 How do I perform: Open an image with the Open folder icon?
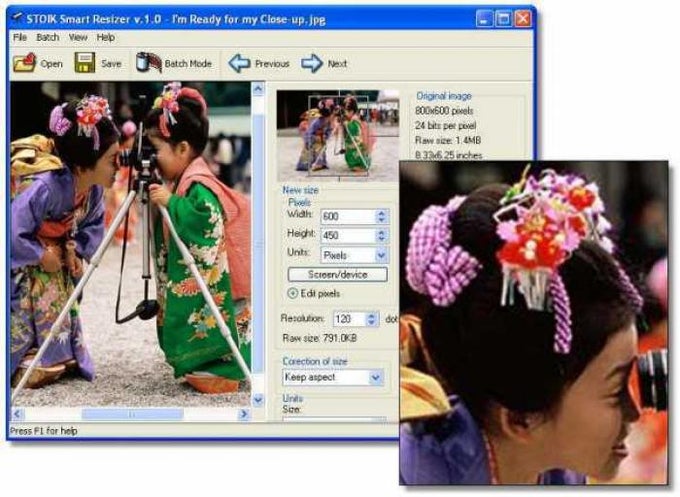25,63
